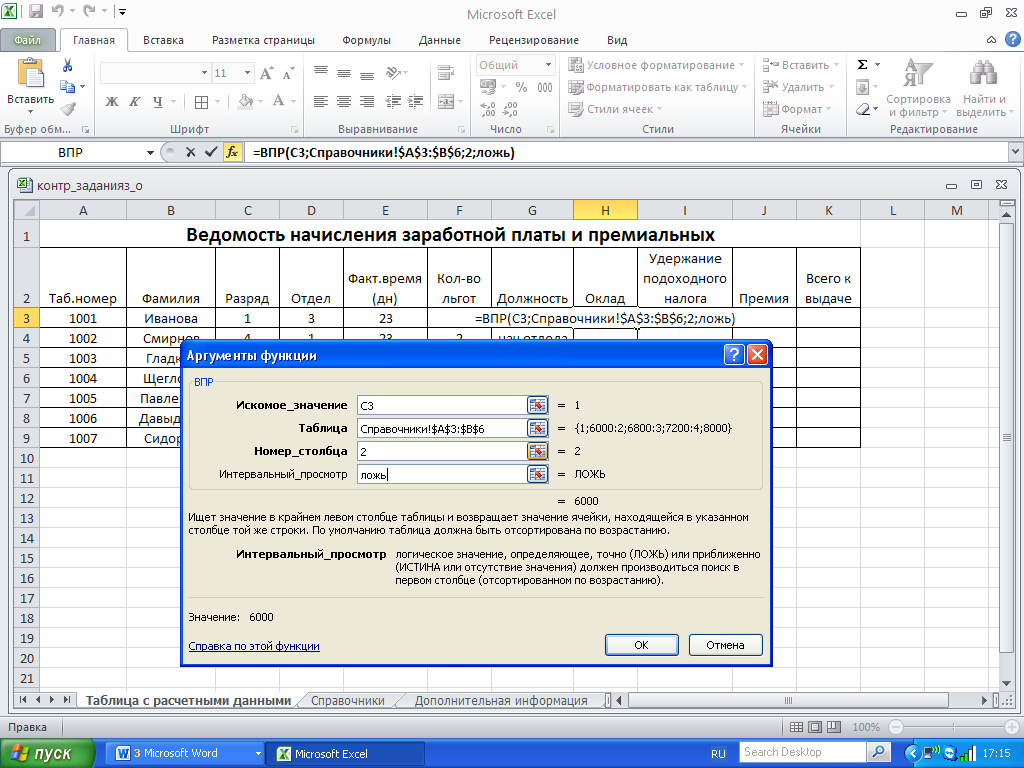Click the Align Right icon
Screen dimensions: 1024x768
[x=367, y=101]
